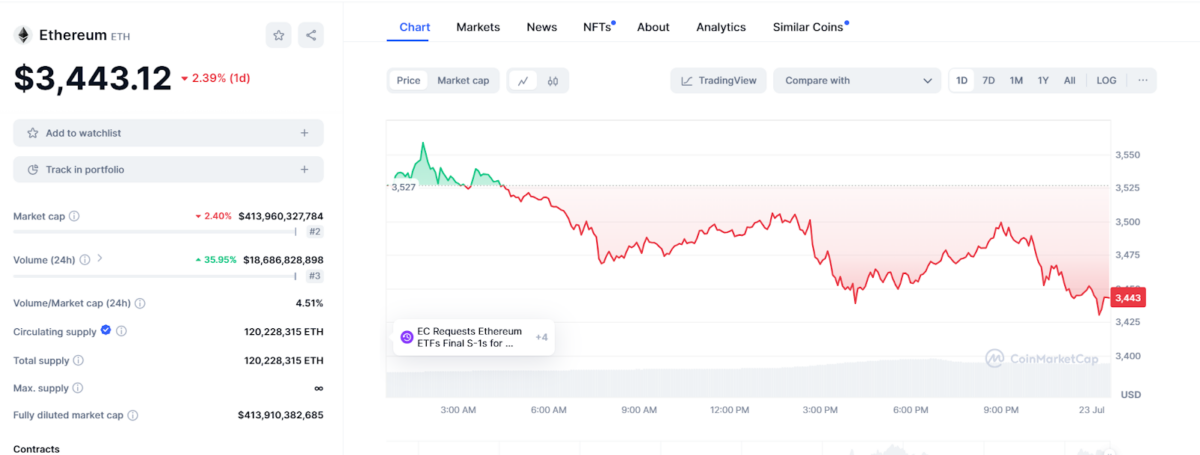Click the plus icon on Track in portfolio
This screenshot has width=1200, height=455.
[x=304, y=170]
